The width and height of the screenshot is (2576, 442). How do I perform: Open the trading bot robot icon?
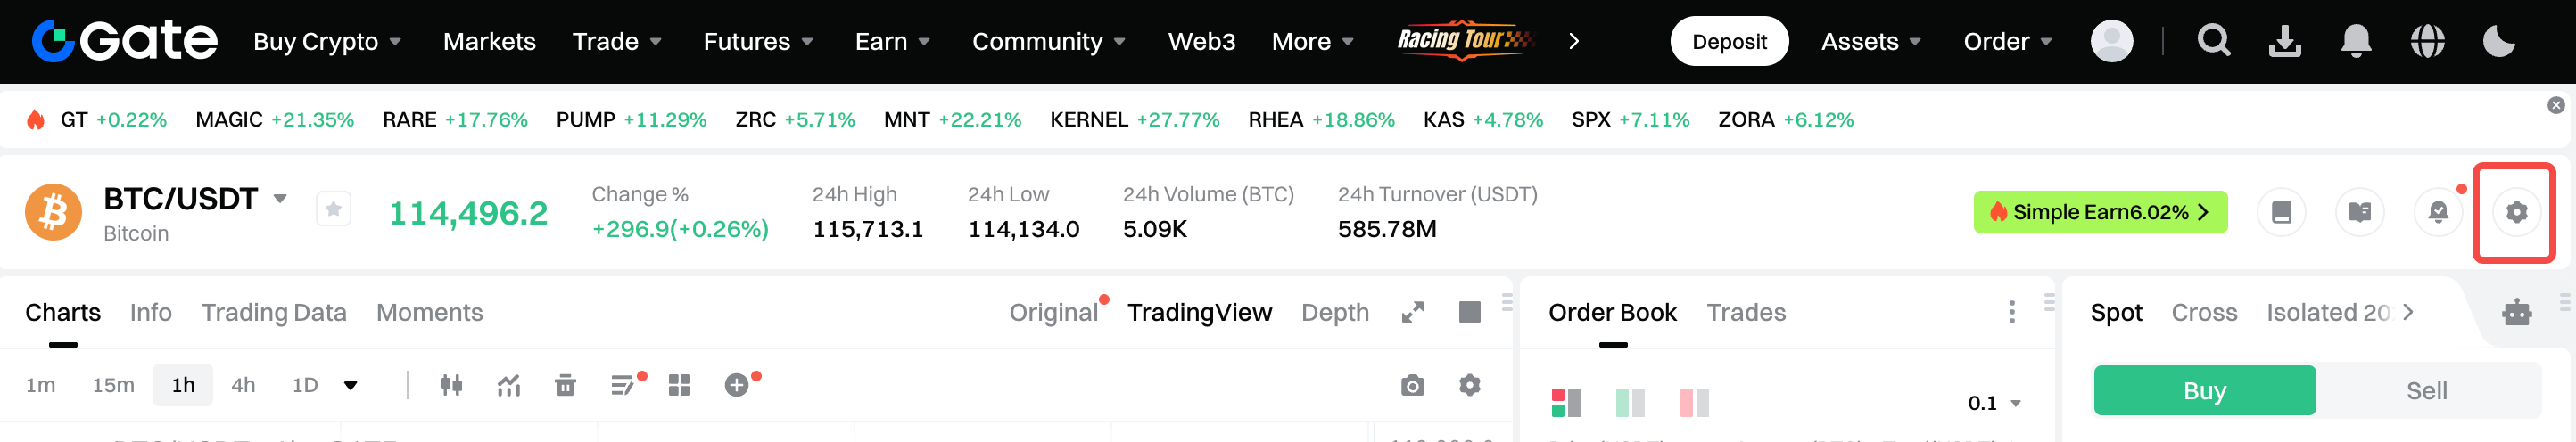click(x=2516, y=313)
